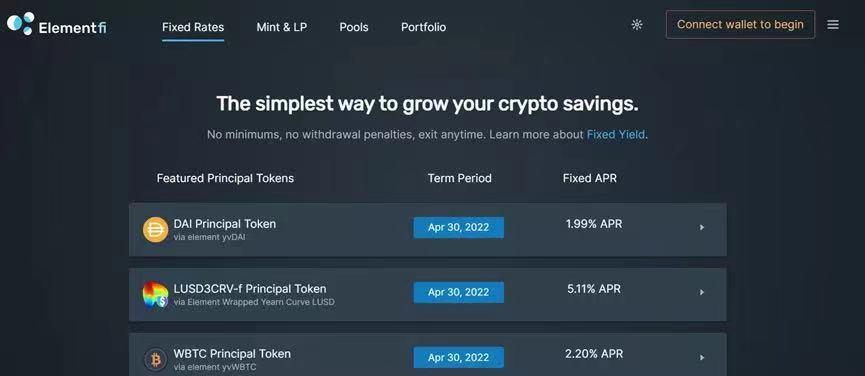Image resolution: width=865 pixels, height=376 pixels.
Task: Click the WBTC bitcoin token icon
Action: pyautogui.click(x=156, y=360)
